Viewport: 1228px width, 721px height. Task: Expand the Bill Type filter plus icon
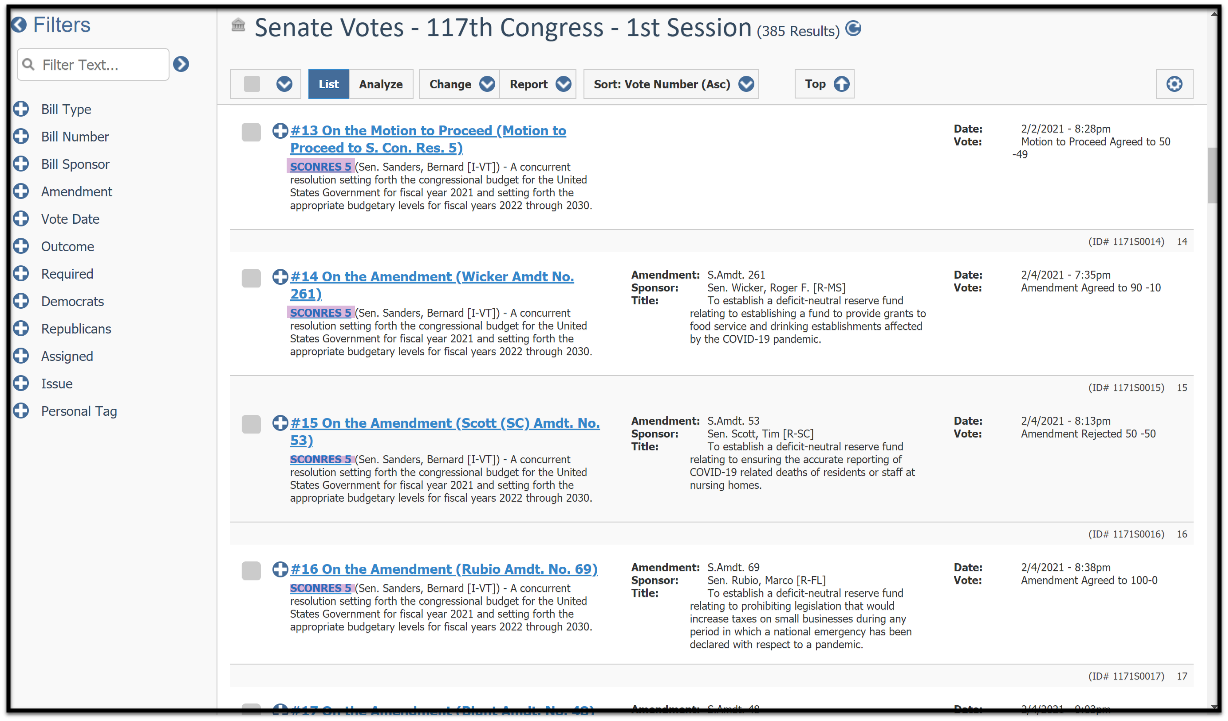pyautogui.click(x=21, y=109)
